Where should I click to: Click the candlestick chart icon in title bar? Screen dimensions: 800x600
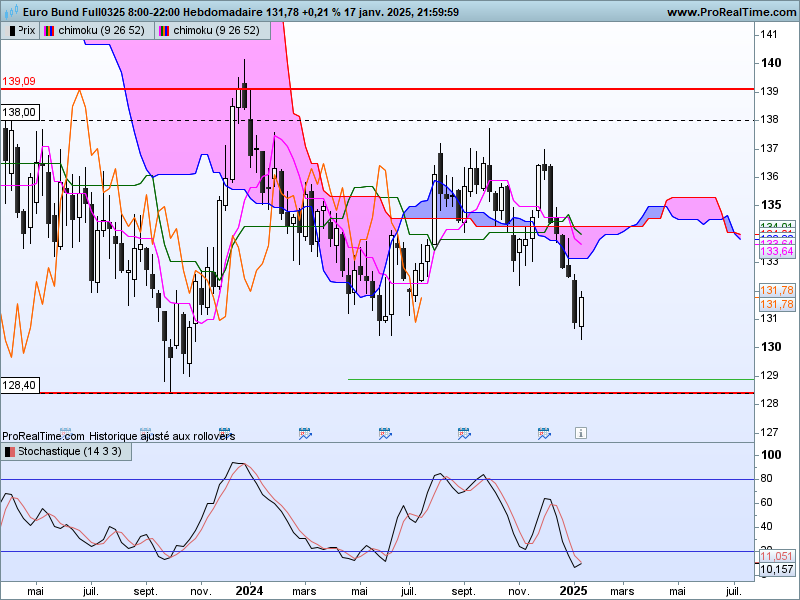click(x=11, y=11)
